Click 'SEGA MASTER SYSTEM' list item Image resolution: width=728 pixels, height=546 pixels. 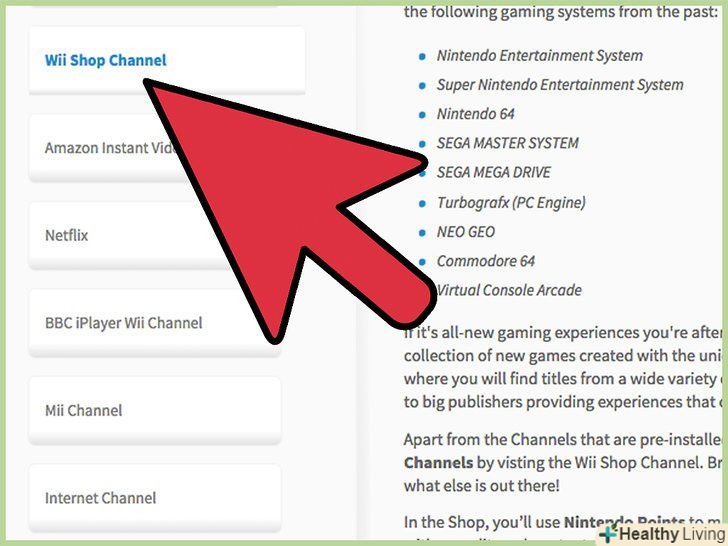[507, 143]
